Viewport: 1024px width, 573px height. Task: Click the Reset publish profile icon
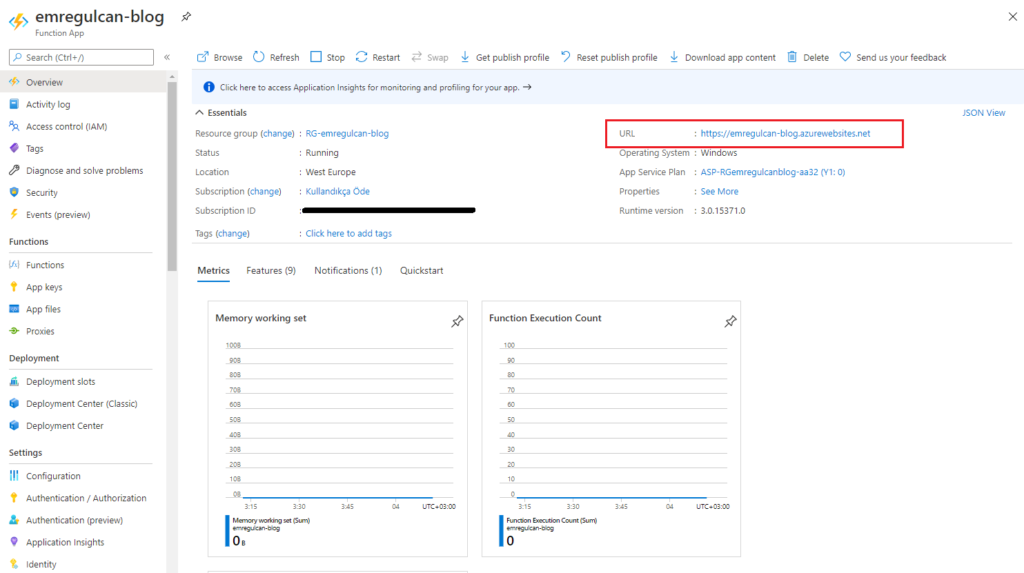coord(566,57)
